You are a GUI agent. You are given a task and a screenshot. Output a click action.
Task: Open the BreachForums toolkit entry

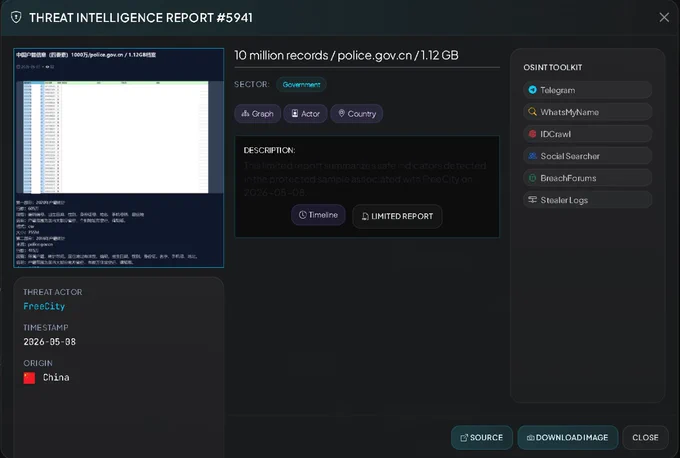click(587, 178)
